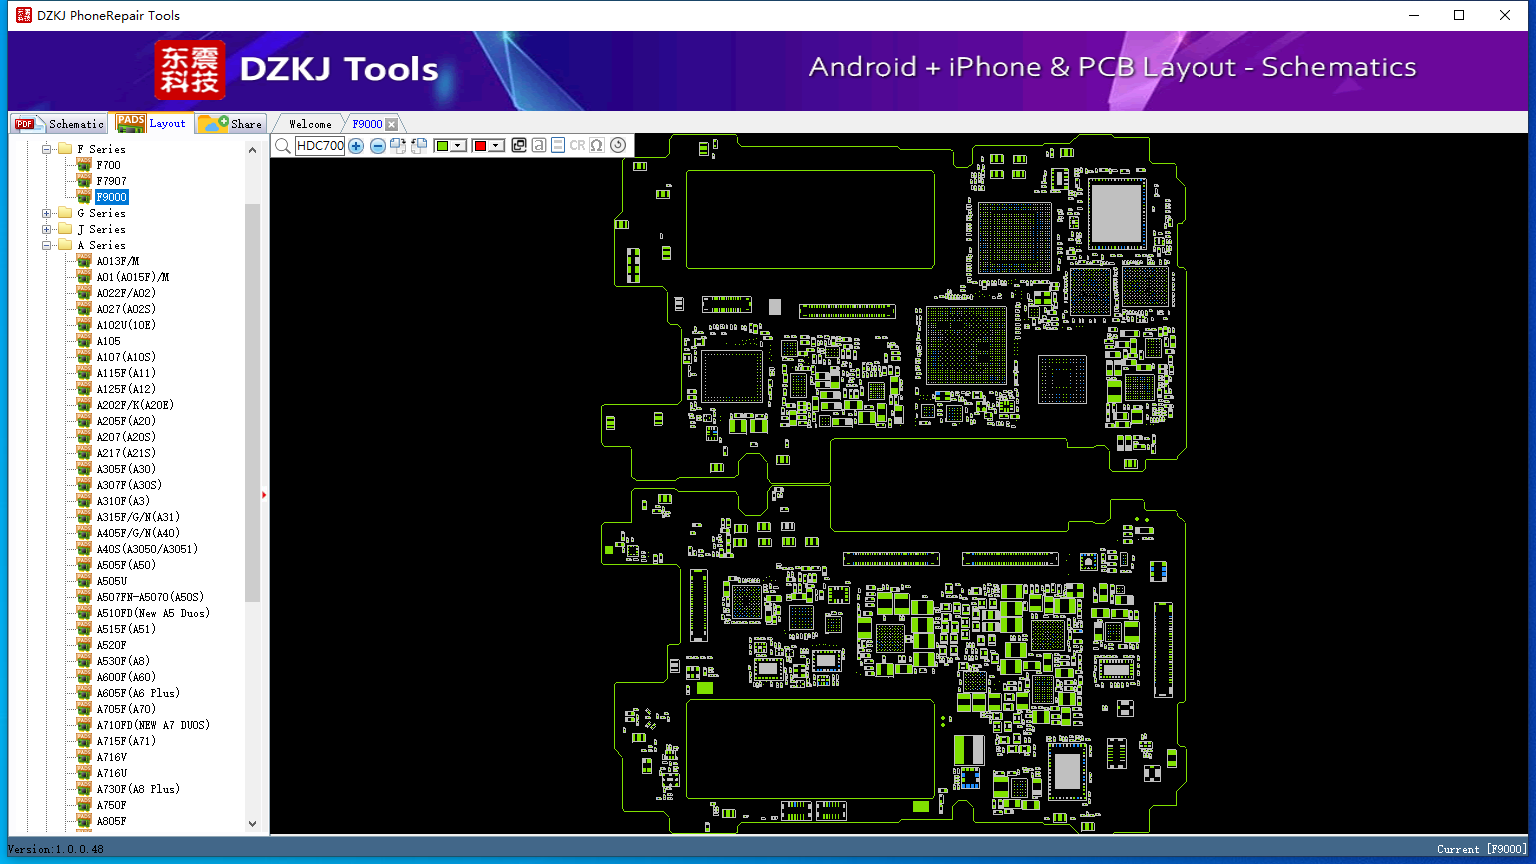The image size is (1536, 864).
Task: Open the A405F/G/N(A40) layout
Action: tap(138, 533)
